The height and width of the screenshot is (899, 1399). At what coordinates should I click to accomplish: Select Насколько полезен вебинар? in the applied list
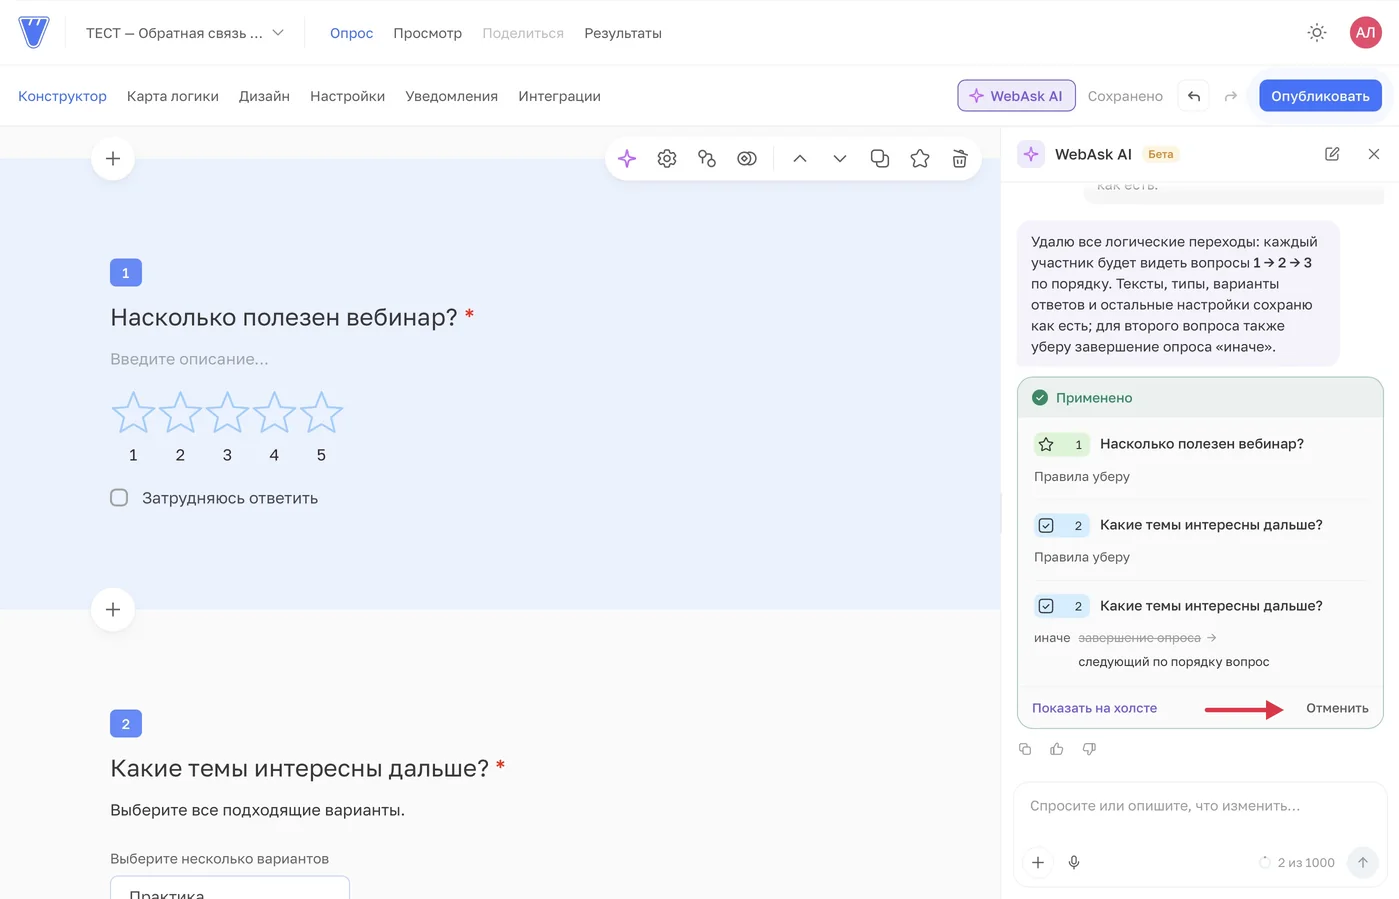(1201, 444)
